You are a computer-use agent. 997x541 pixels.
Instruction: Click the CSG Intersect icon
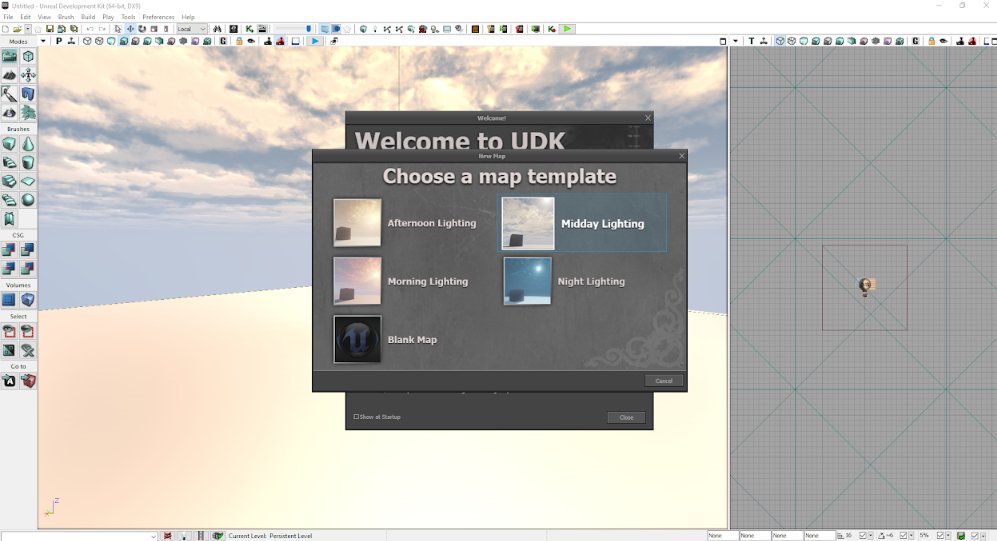coord(10,268)
